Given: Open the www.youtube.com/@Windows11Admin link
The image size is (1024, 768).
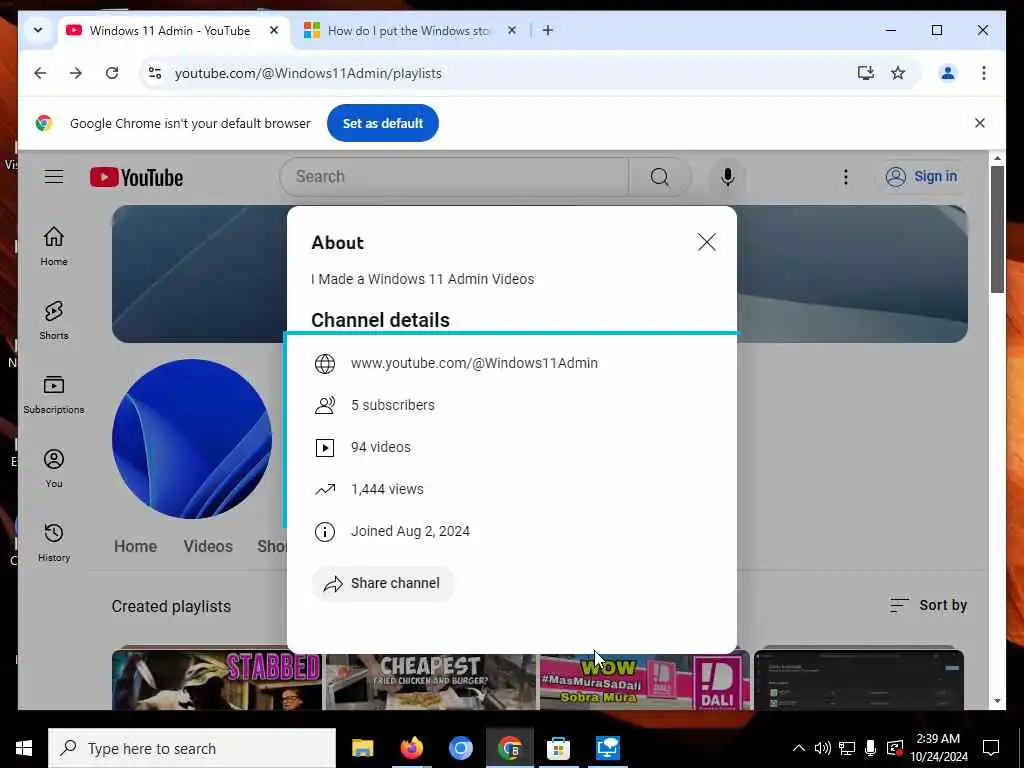Looking at the screenshot, I should pos(474,363).
